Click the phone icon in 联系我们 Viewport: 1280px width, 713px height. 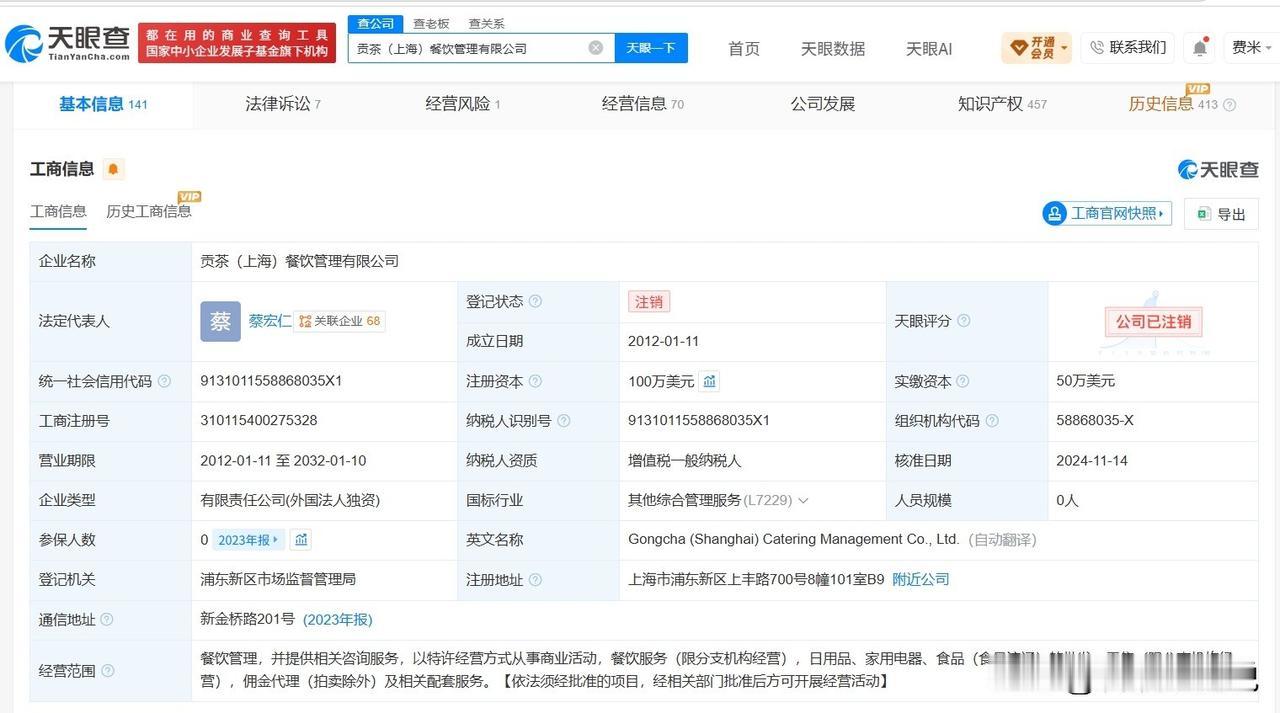1097,47
